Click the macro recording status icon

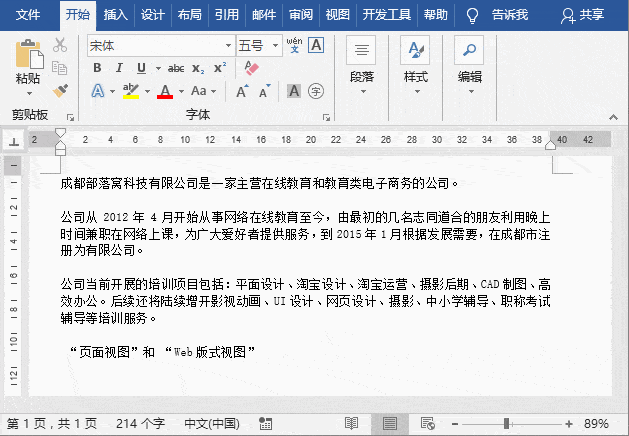point(265,424)
